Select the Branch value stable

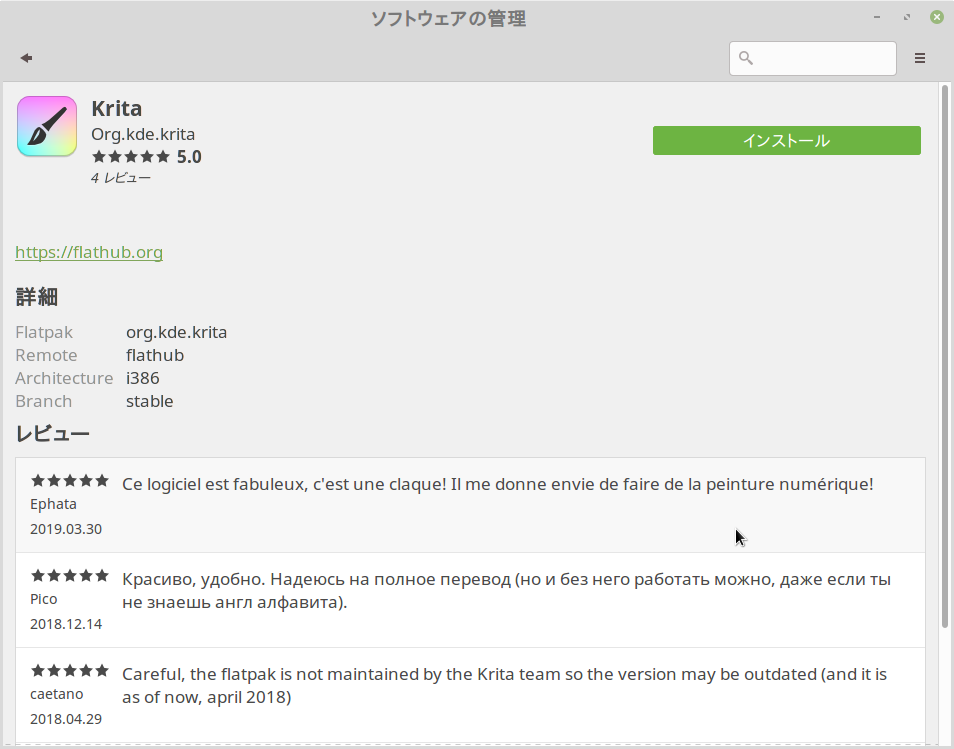tap(150, 402)
